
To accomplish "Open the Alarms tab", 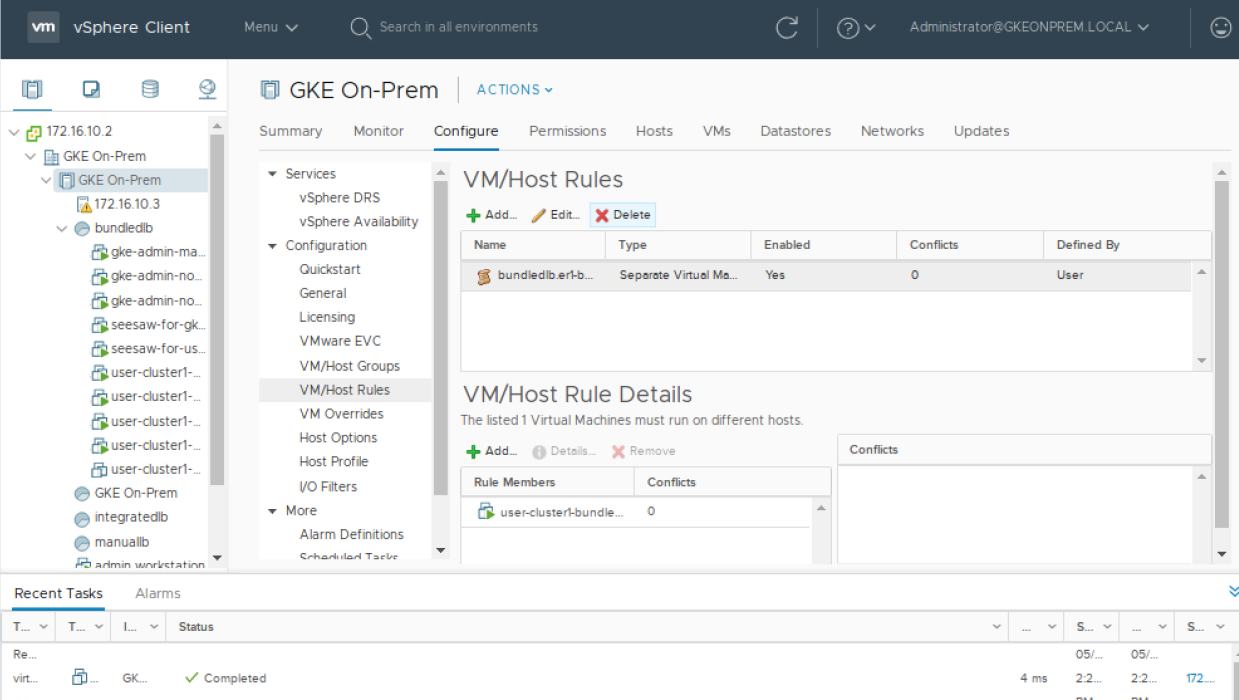I will tap(158, 593).
